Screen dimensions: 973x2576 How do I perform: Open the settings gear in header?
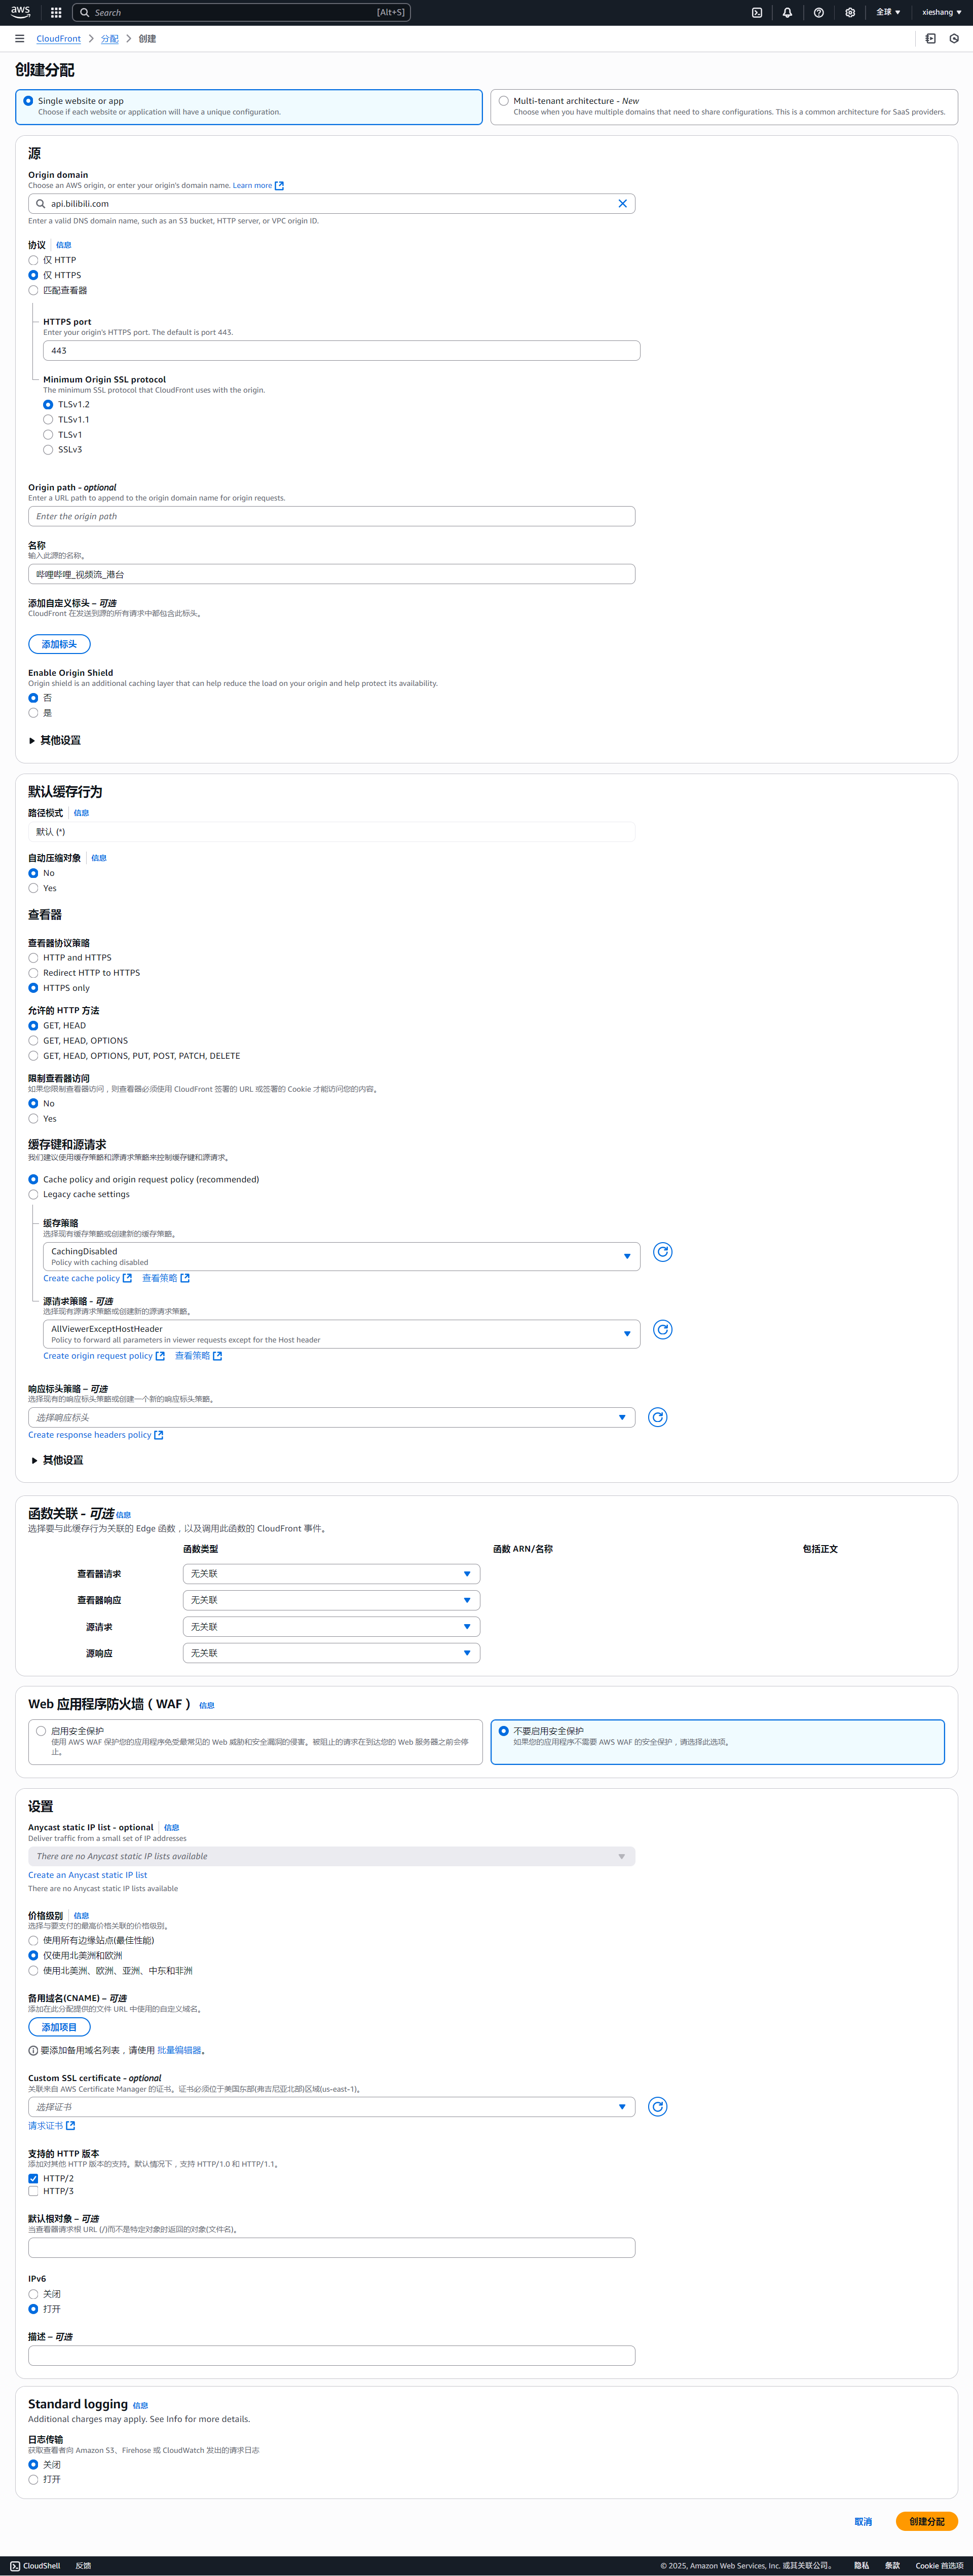click(x=849, y=13)
